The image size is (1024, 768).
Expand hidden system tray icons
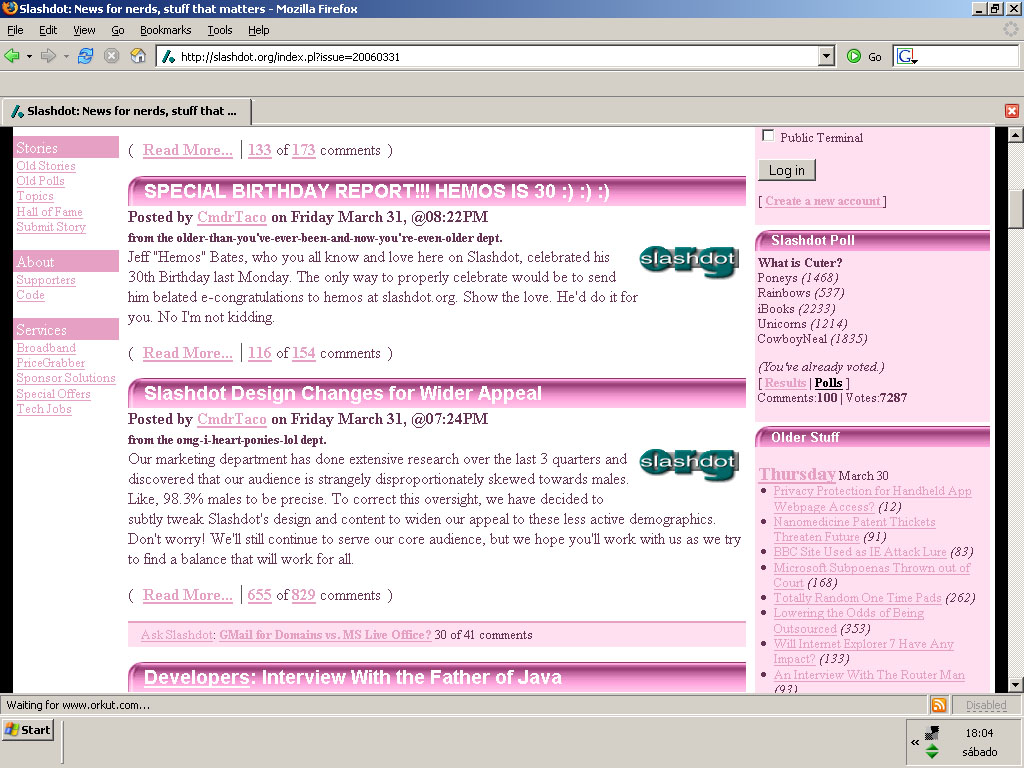915,743
